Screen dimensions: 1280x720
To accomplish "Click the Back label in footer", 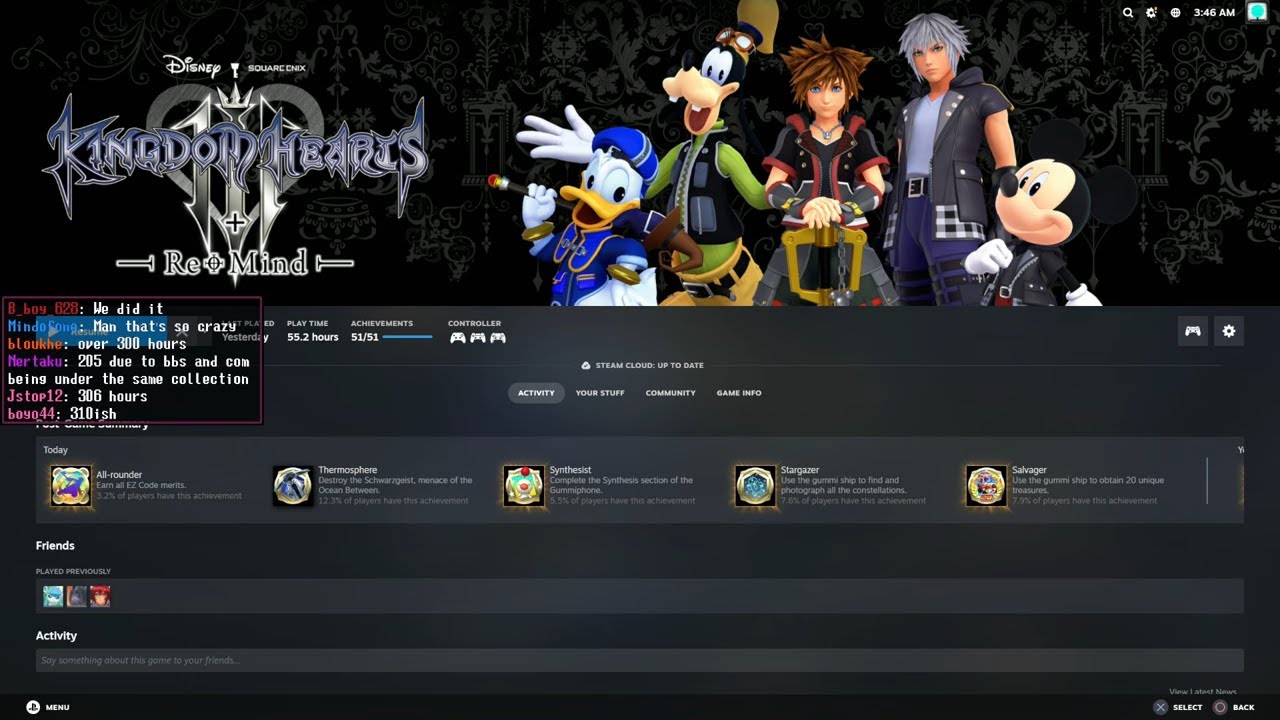I will click(x=1243, y=707).
